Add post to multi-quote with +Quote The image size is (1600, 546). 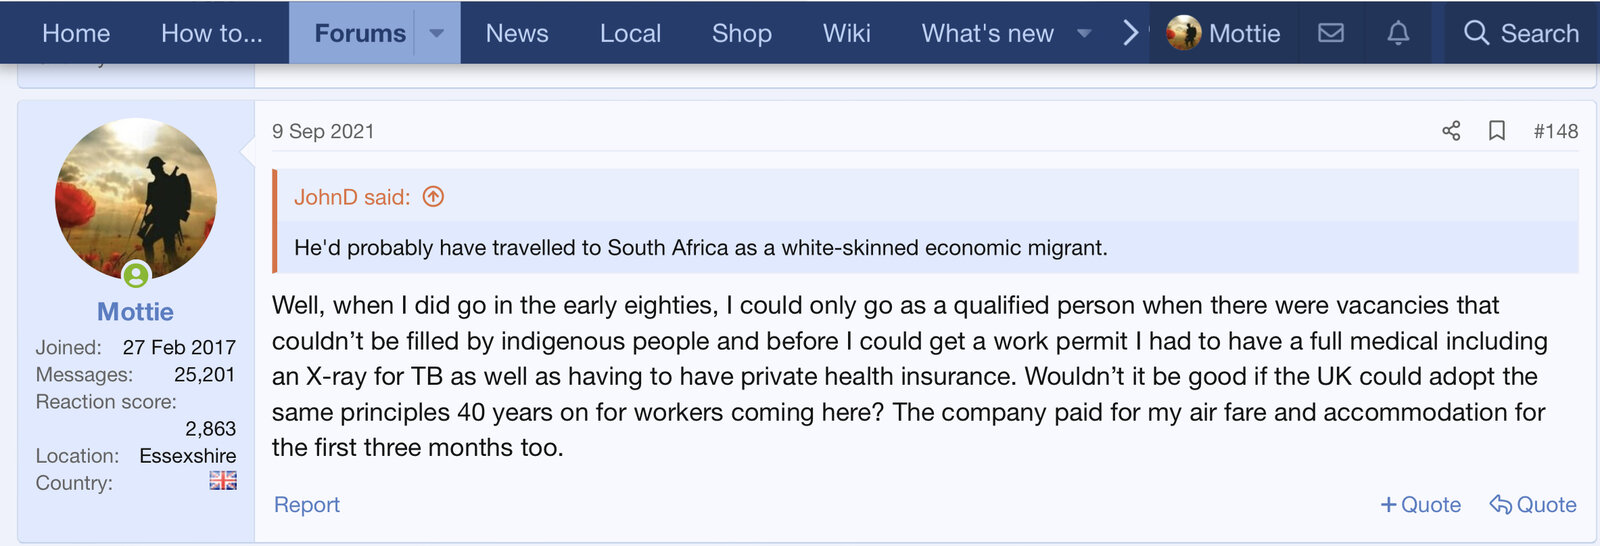(x=1420, y=505)
